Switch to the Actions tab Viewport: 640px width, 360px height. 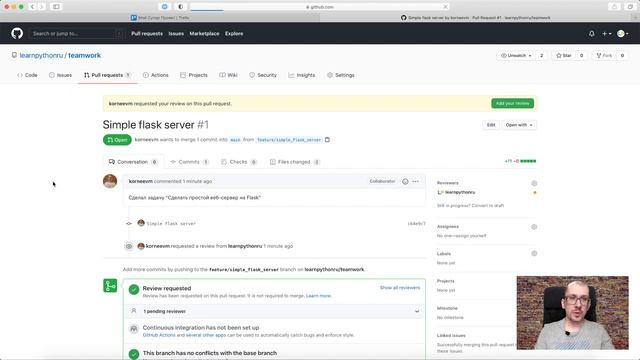156,75
